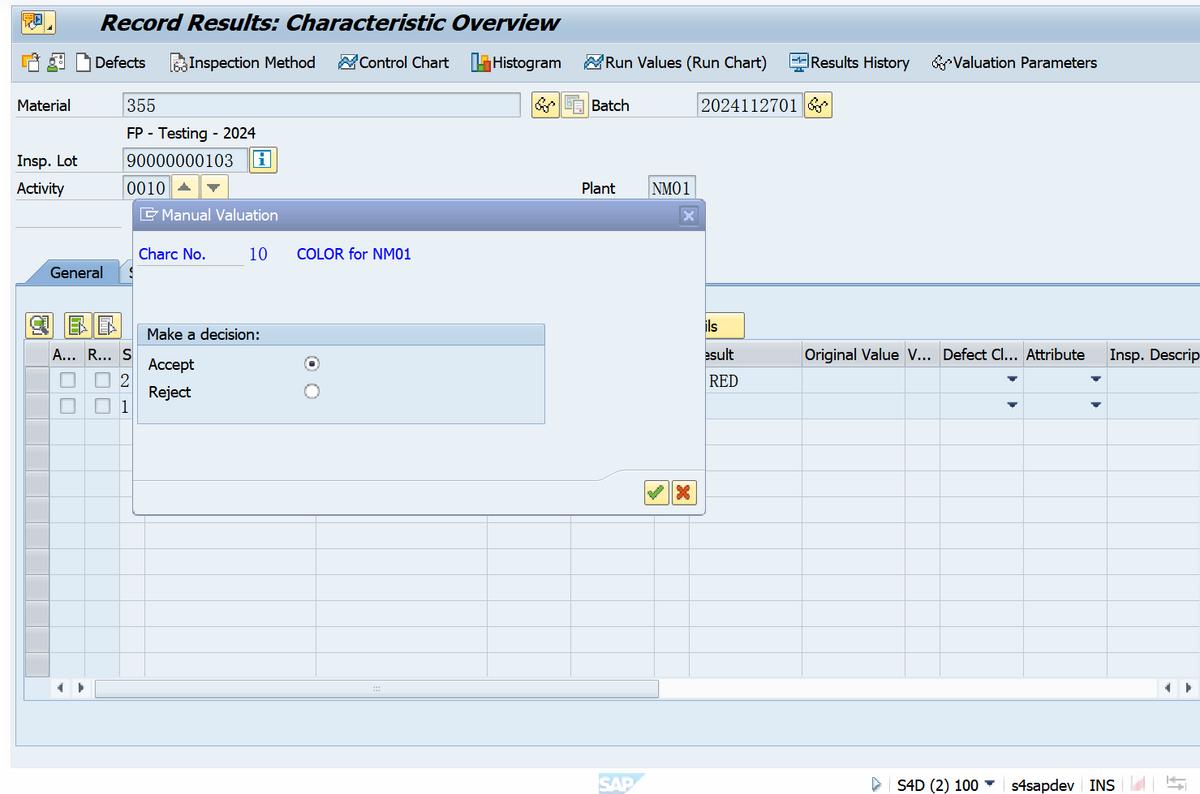Open Defect Class dropdown in the second row

point(1012,405)
